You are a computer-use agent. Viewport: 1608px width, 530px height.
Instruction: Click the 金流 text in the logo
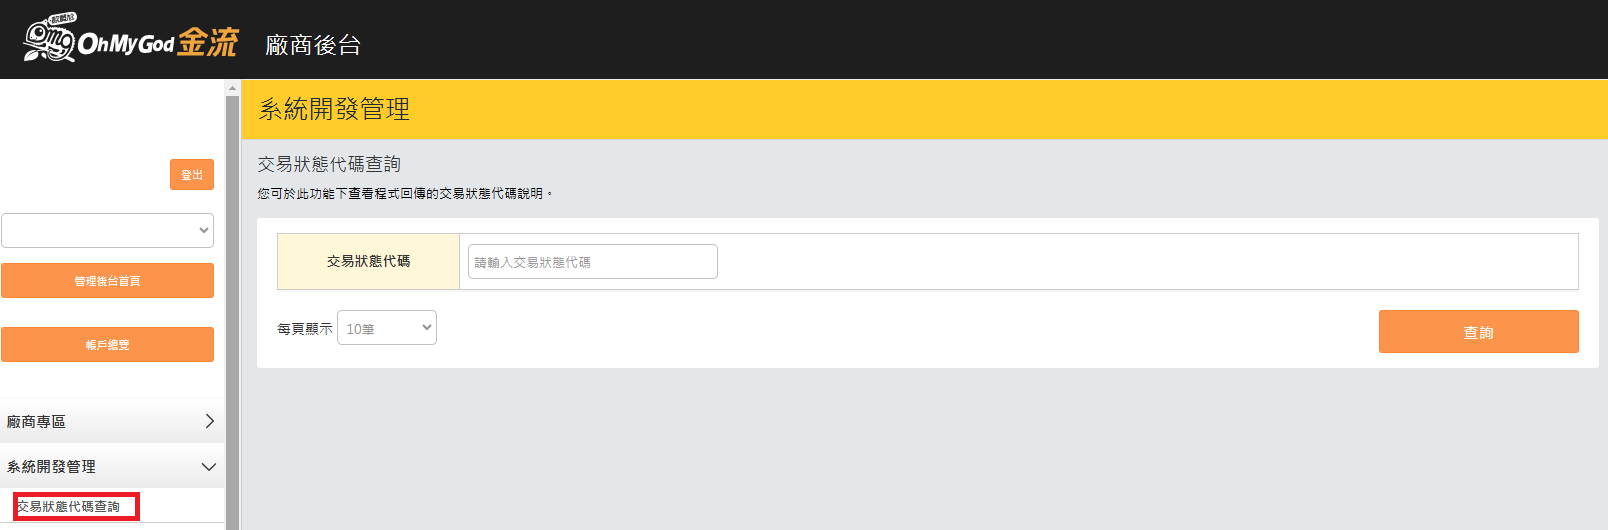208,42
